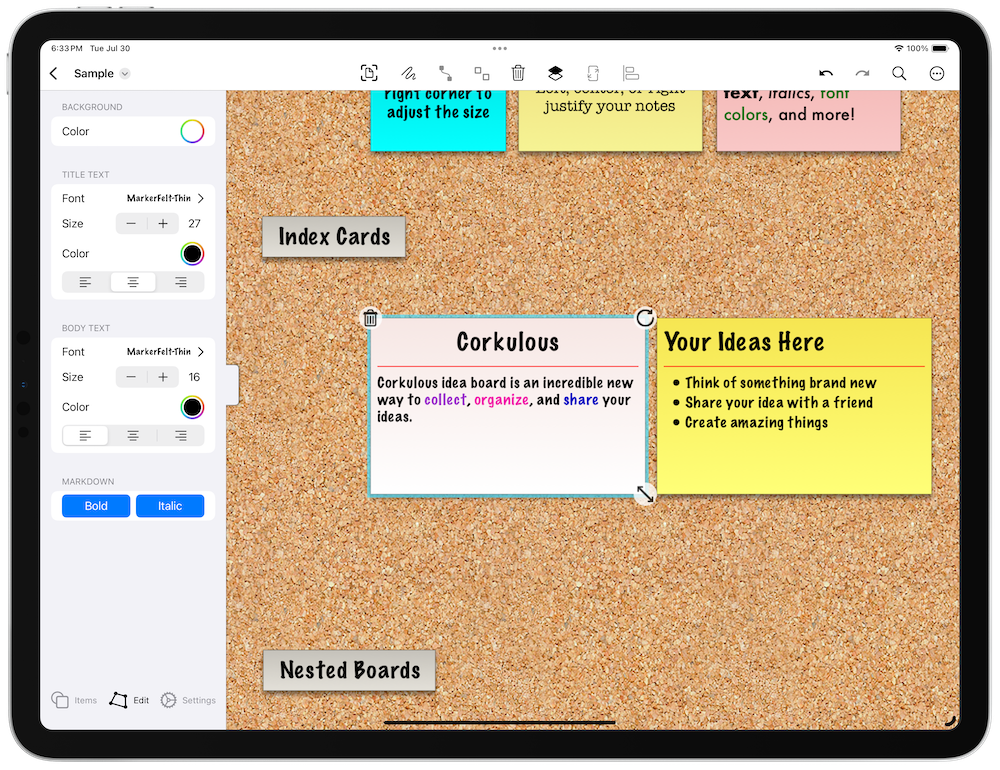Go back with the left chevron
Image resolution: width=1000 pixels, height=770 pixels.
coord(54,73)
